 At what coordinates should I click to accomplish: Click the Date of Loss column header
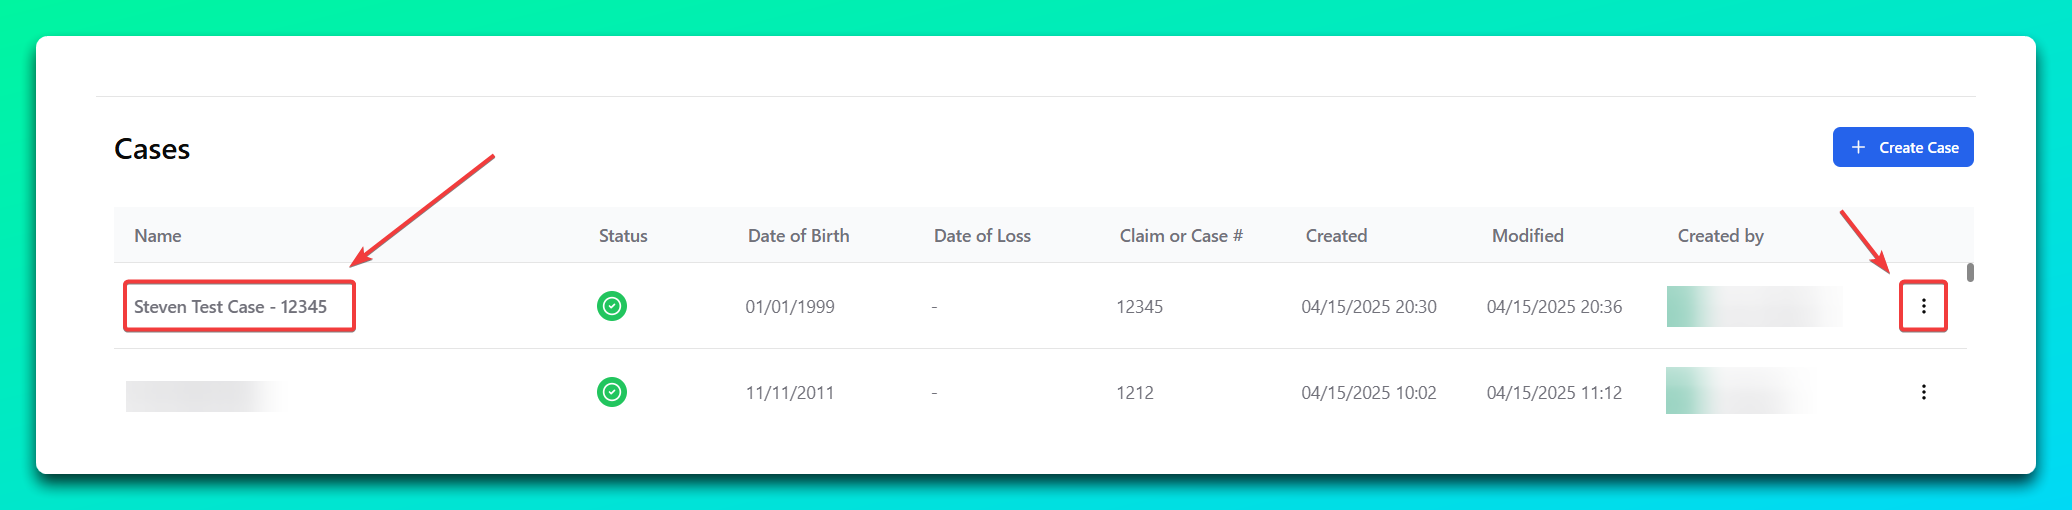click(x=982, y=236)
